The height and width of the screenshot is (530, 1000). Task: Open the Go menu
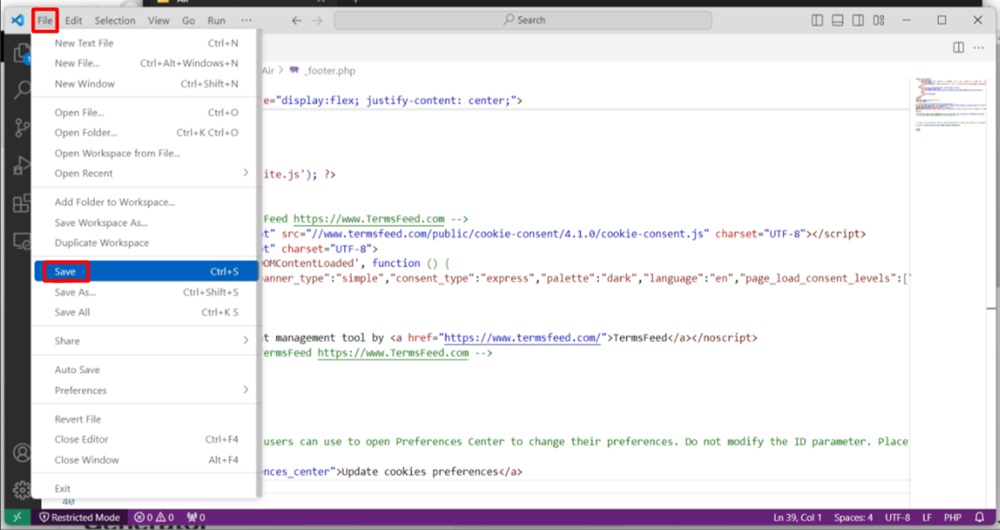point(188,20)
